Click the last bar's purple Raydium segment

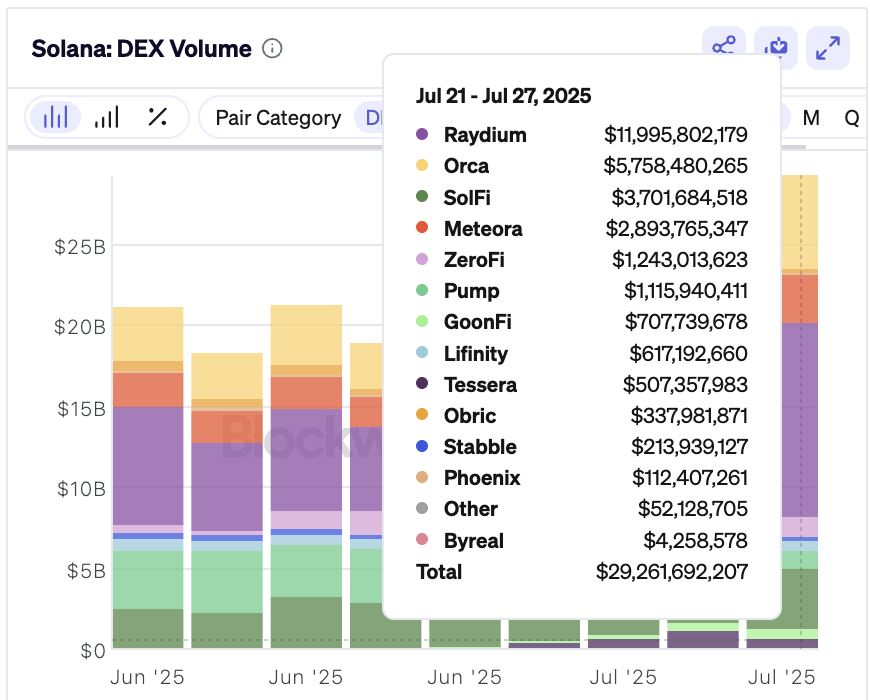pos(800,420)
